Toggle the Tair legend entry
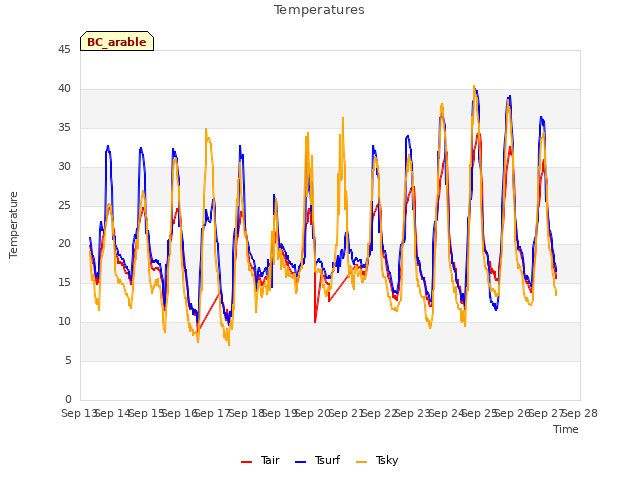The height and width of the screenshot is (480, 640). tap(260, 460)
